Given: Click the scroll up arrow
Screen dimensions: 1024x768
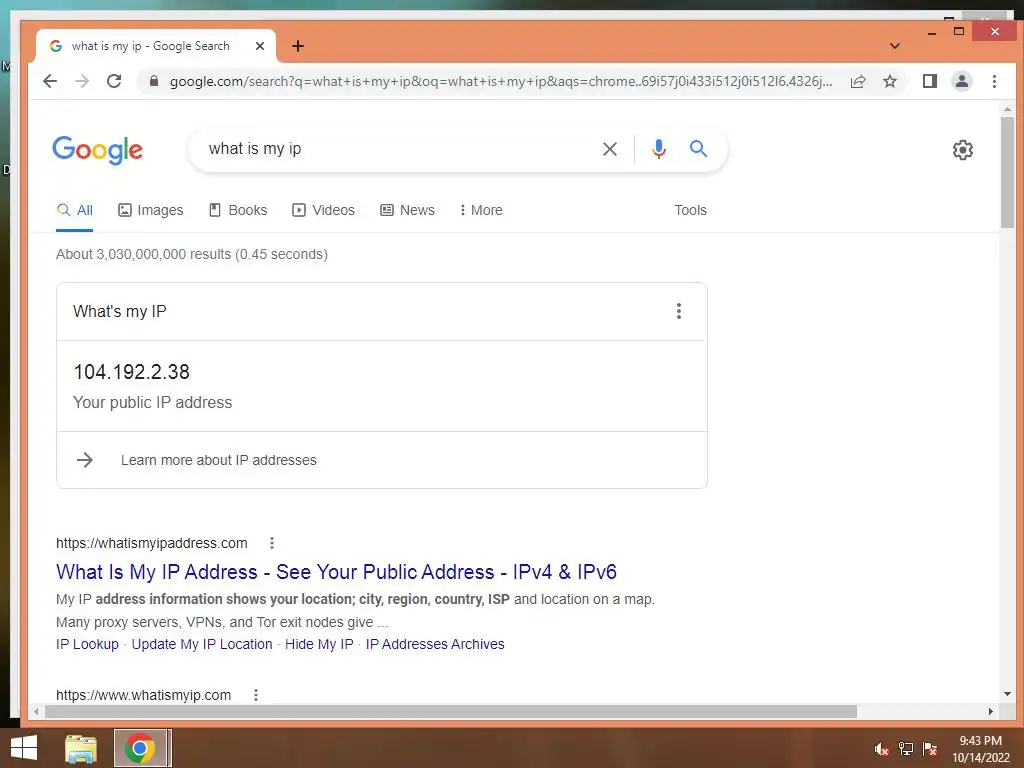Looking at the screenshot, I should pyautogui.click(x=1007, y=110).
